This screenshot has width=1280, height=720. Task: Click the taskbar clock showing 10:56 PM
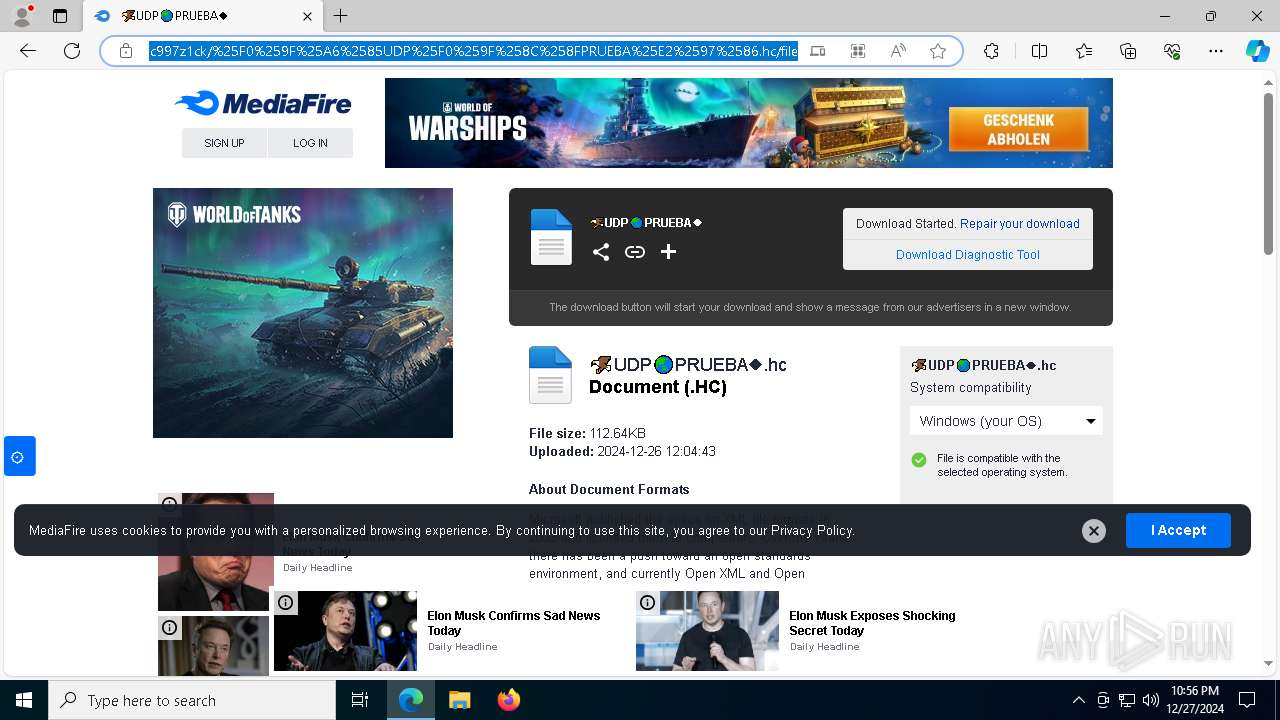pos(1194,700)
